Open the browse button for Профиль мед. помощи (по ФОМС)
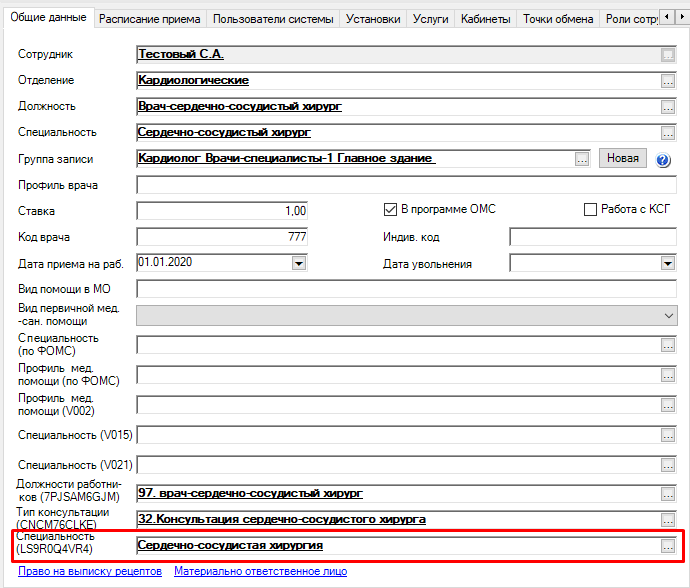 click(x=668, y=375)
